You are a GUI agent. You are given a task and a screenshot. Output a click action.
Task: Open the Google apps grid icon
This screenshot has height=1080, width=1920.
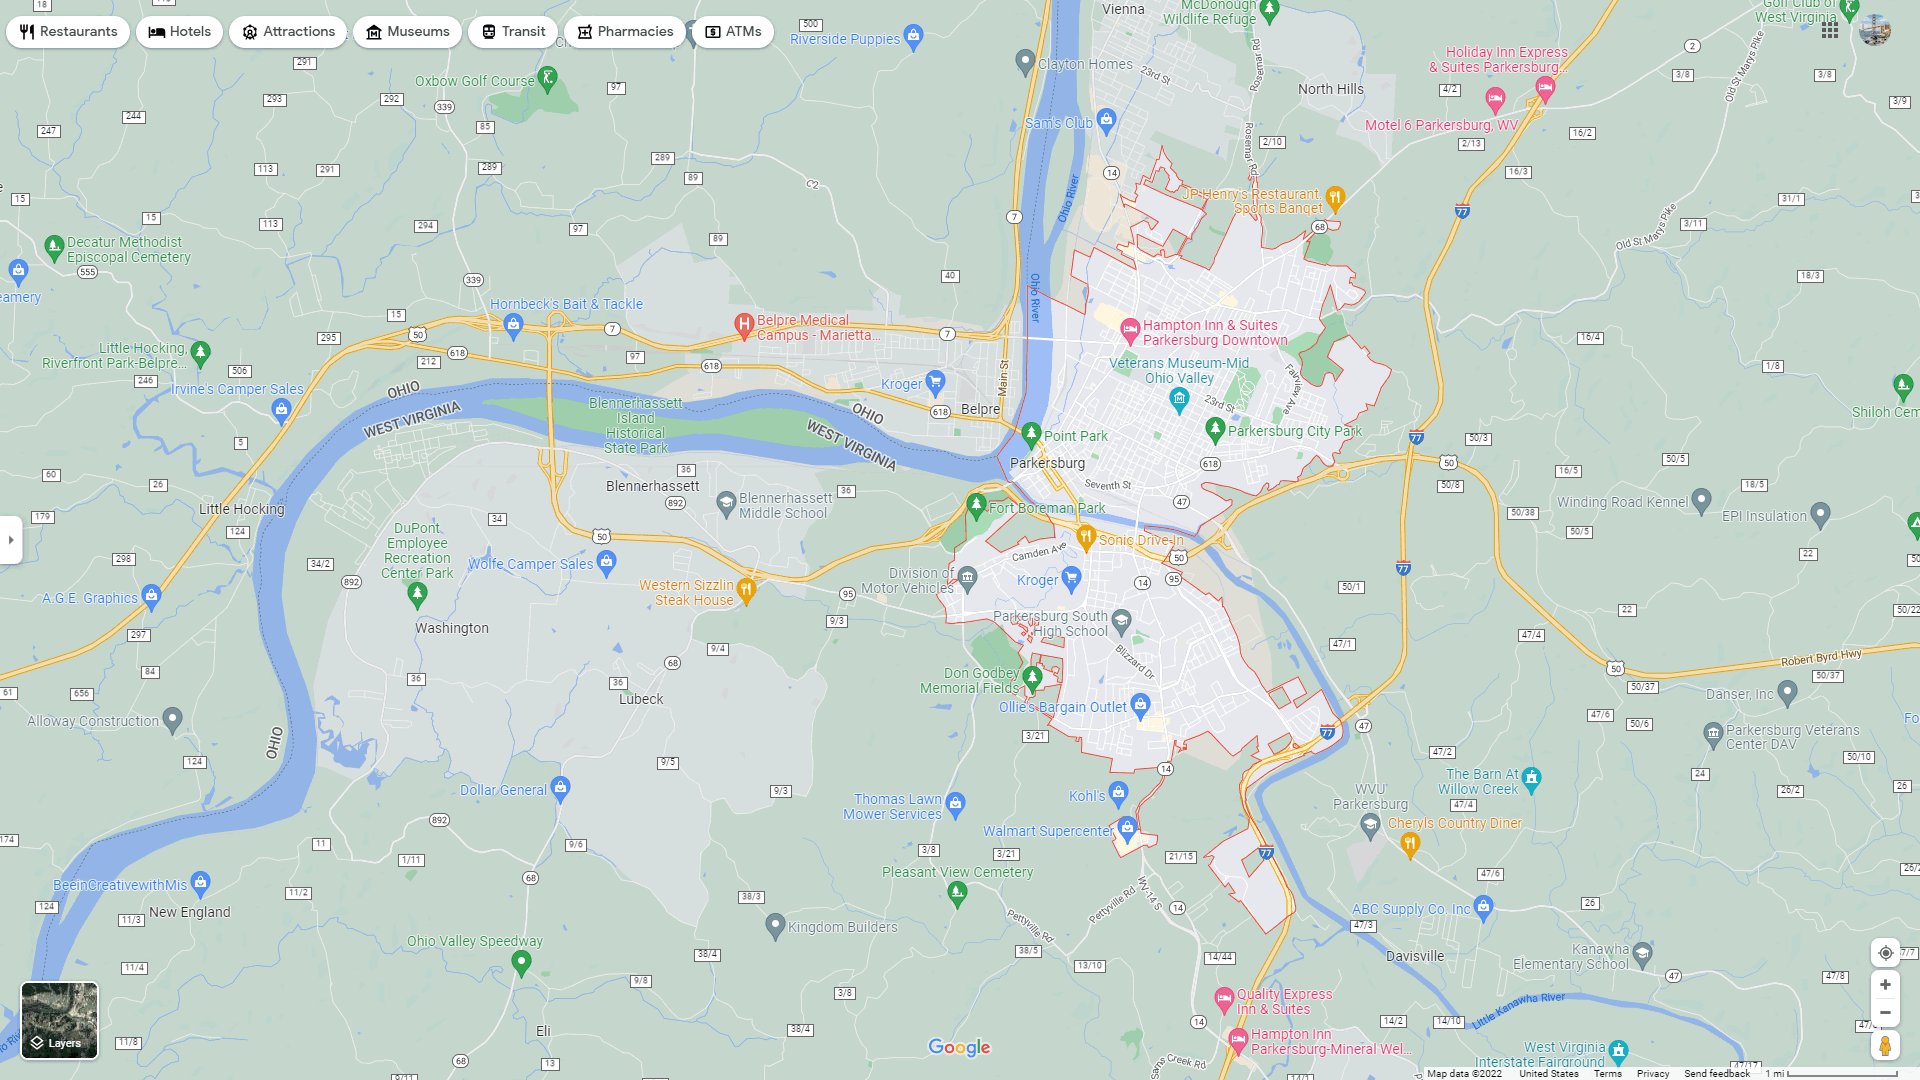point(1830,30)
